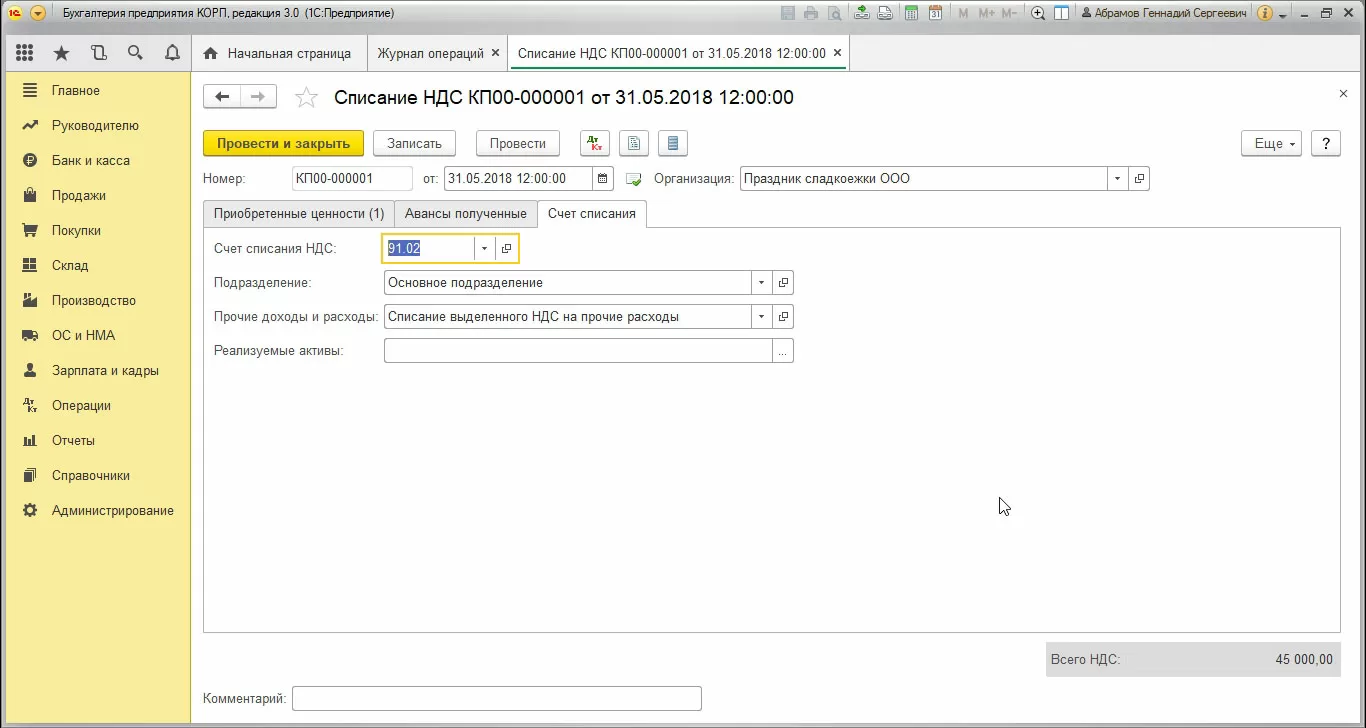Open the History icon in the tools panel
Viewport: 1366px width, 728px height.
pyautogui.click(x=98, y=53)
